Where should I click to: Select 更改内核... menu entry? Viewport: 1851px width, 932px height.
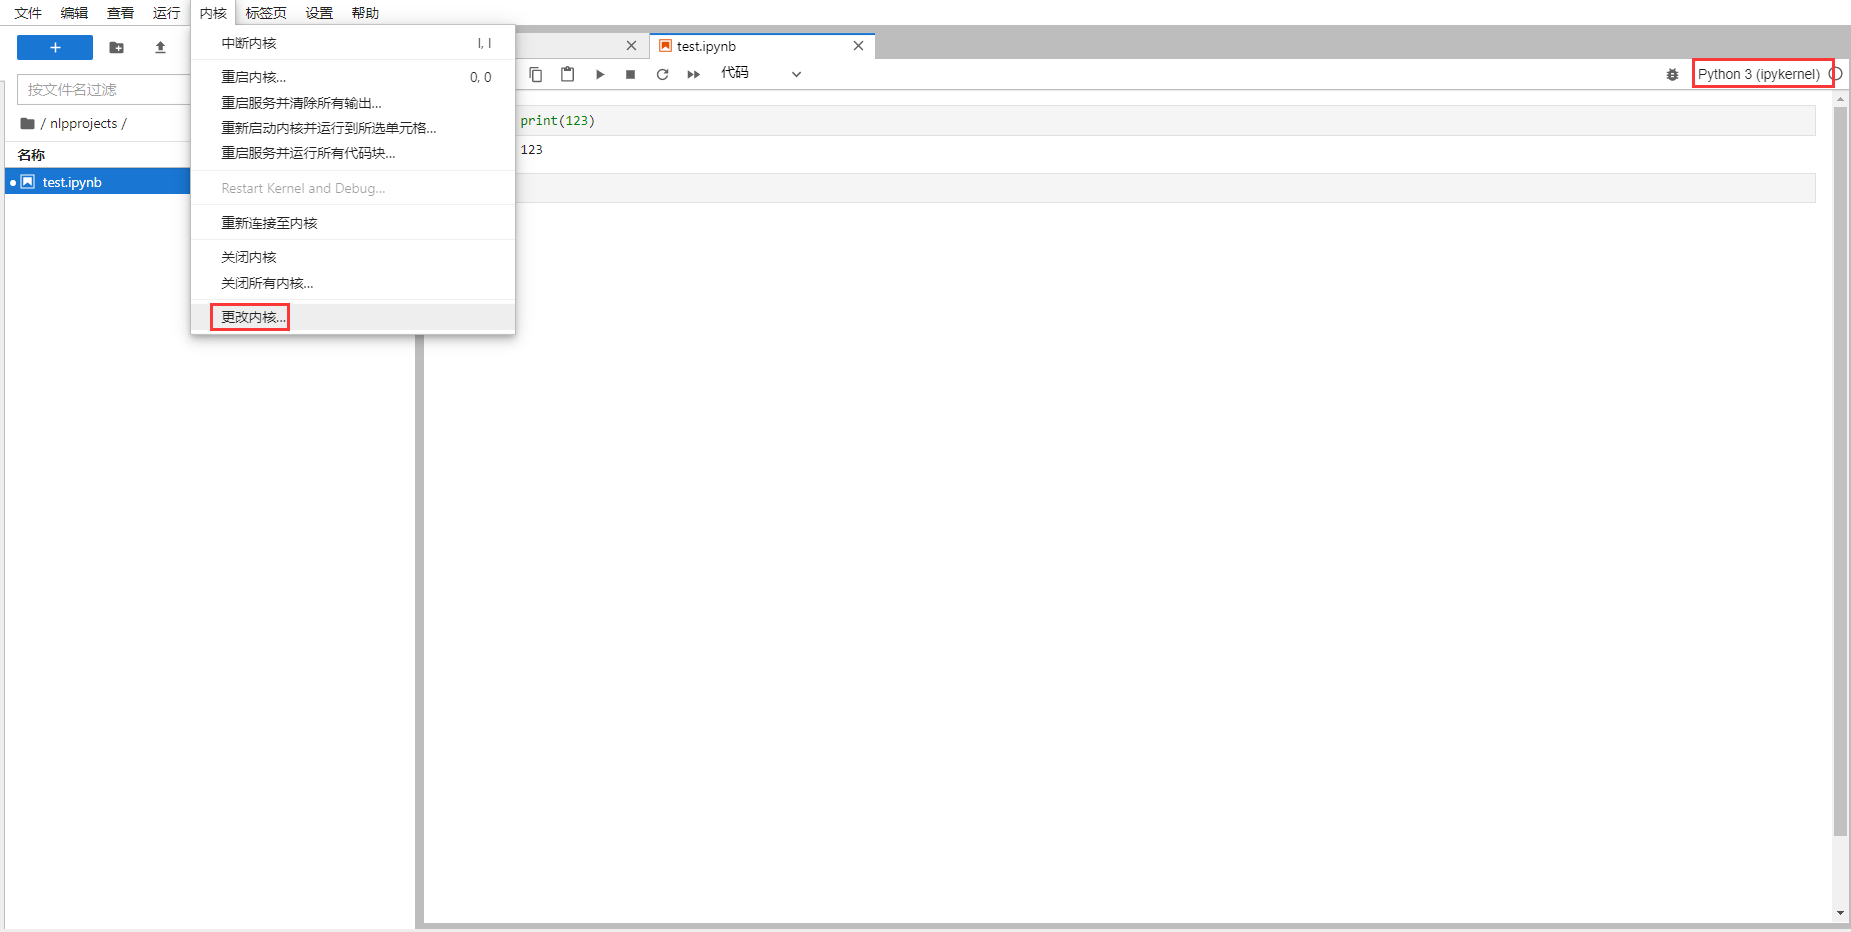pyautogui.click(x=353, y=317)
